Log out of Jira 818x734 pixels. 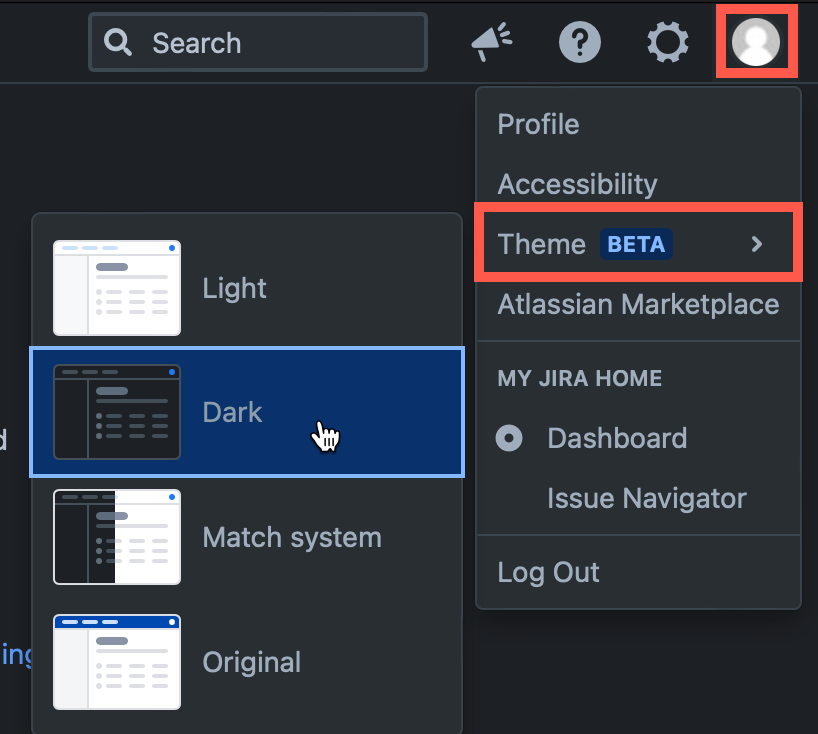(x=548, y=571)
